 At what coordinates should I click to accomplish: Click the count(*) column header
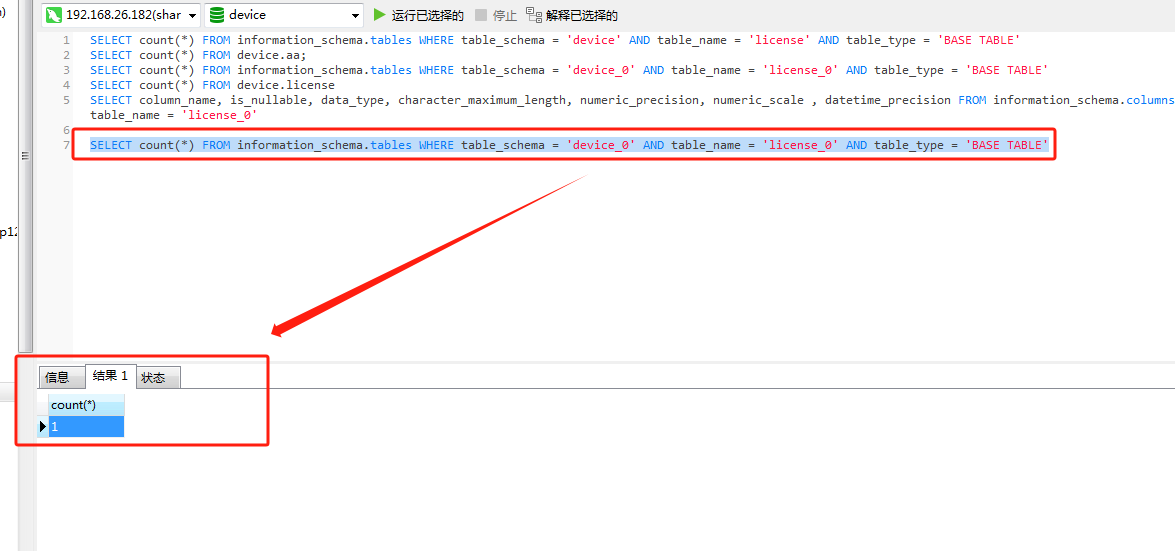point(85,405)
